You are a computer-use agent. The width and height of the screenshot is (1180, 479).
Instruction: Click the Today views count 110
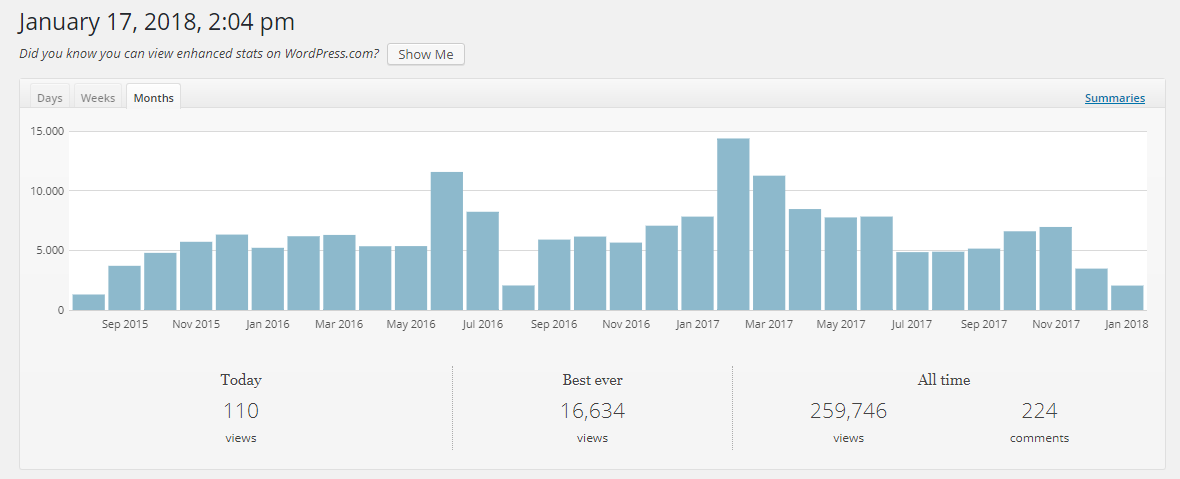241,411
